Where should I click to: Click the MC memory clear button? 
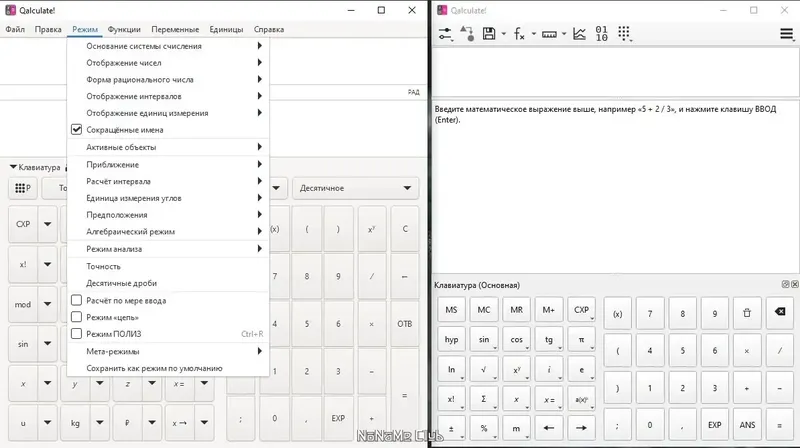(x=484, y=310)
